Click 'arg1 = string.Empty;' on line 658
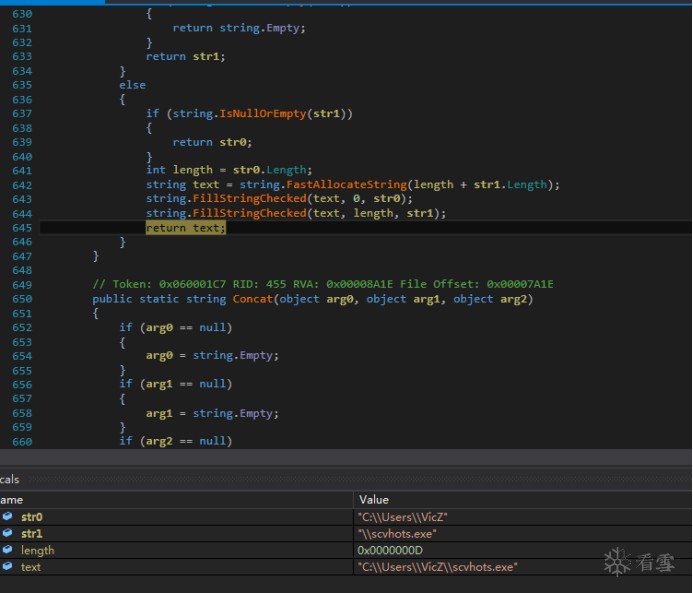This screenshot has width=693, height=593. [213, 414]
